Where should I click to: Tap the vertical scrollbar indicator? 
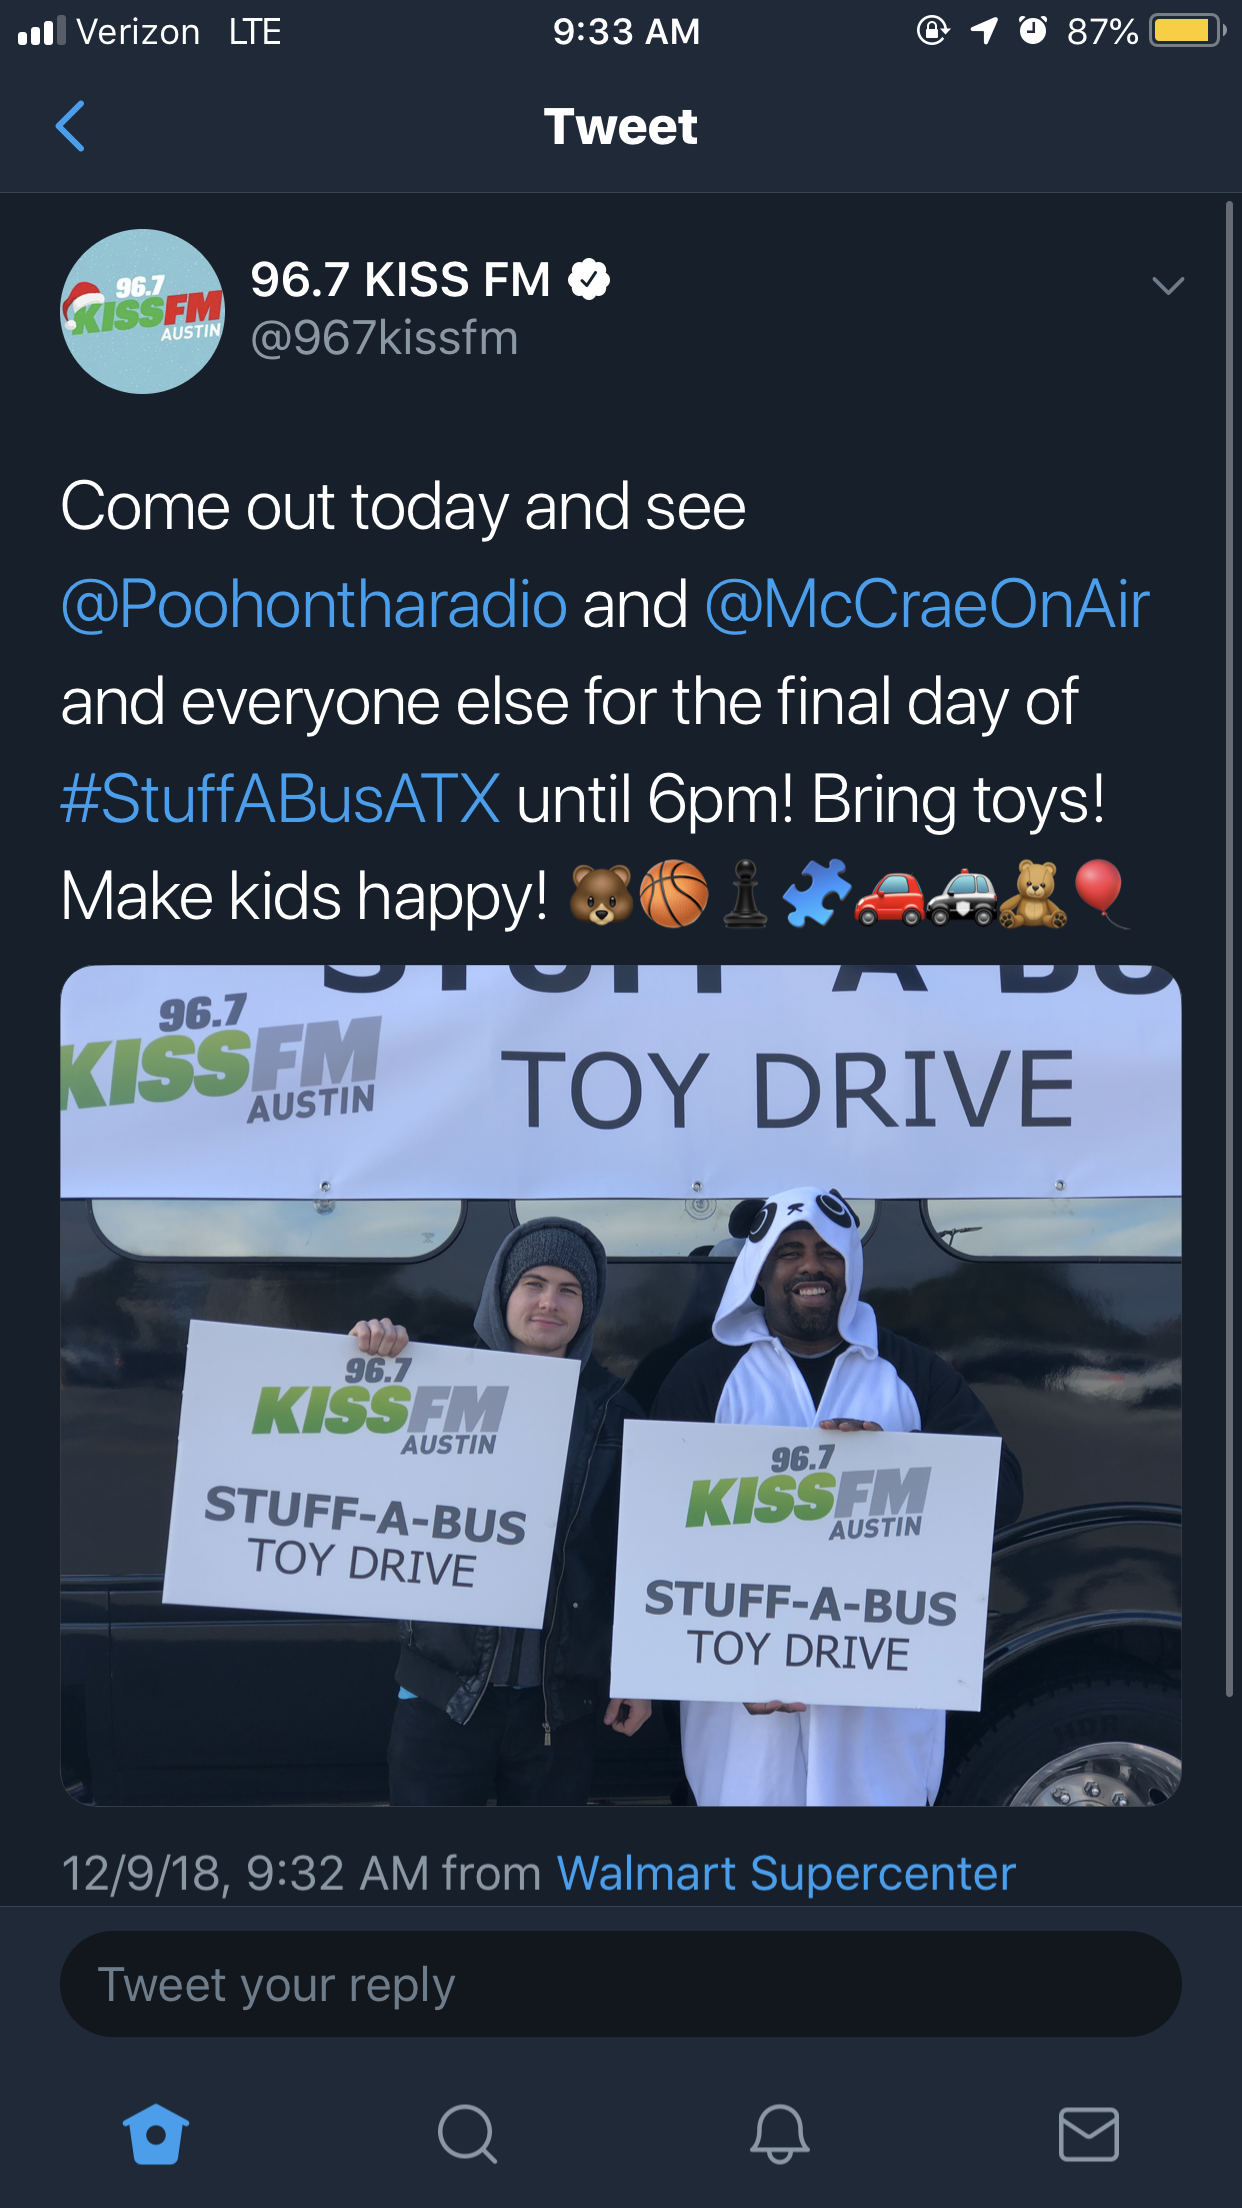pyautogui.click(x=1229, y=950)
